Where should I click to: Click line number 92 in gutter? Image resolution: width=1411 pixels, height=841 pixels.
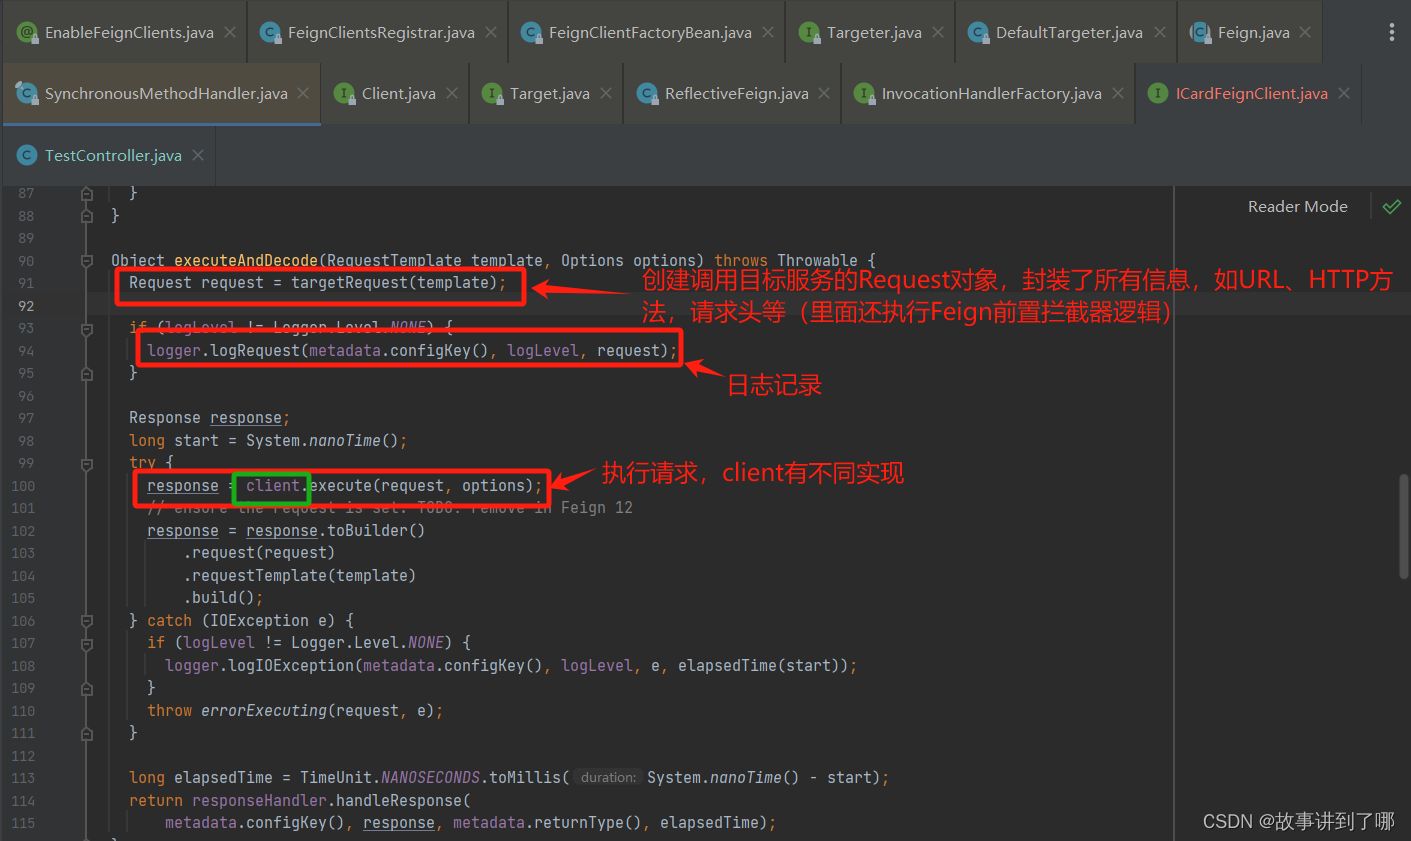(25, 306)
